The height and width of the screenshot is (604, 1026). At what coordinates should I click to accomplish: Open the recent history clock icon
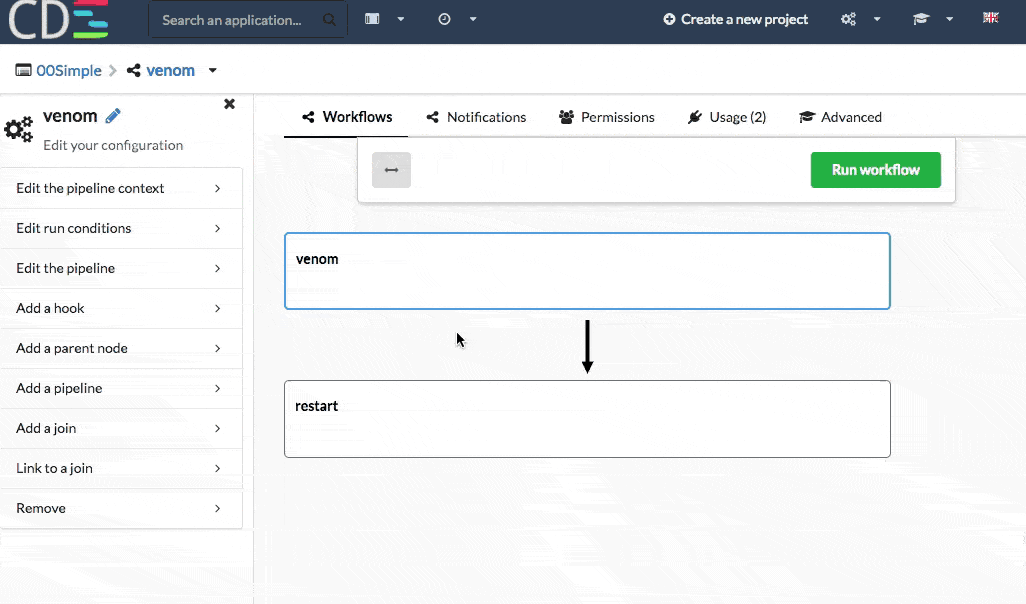[x=444, y=19]
